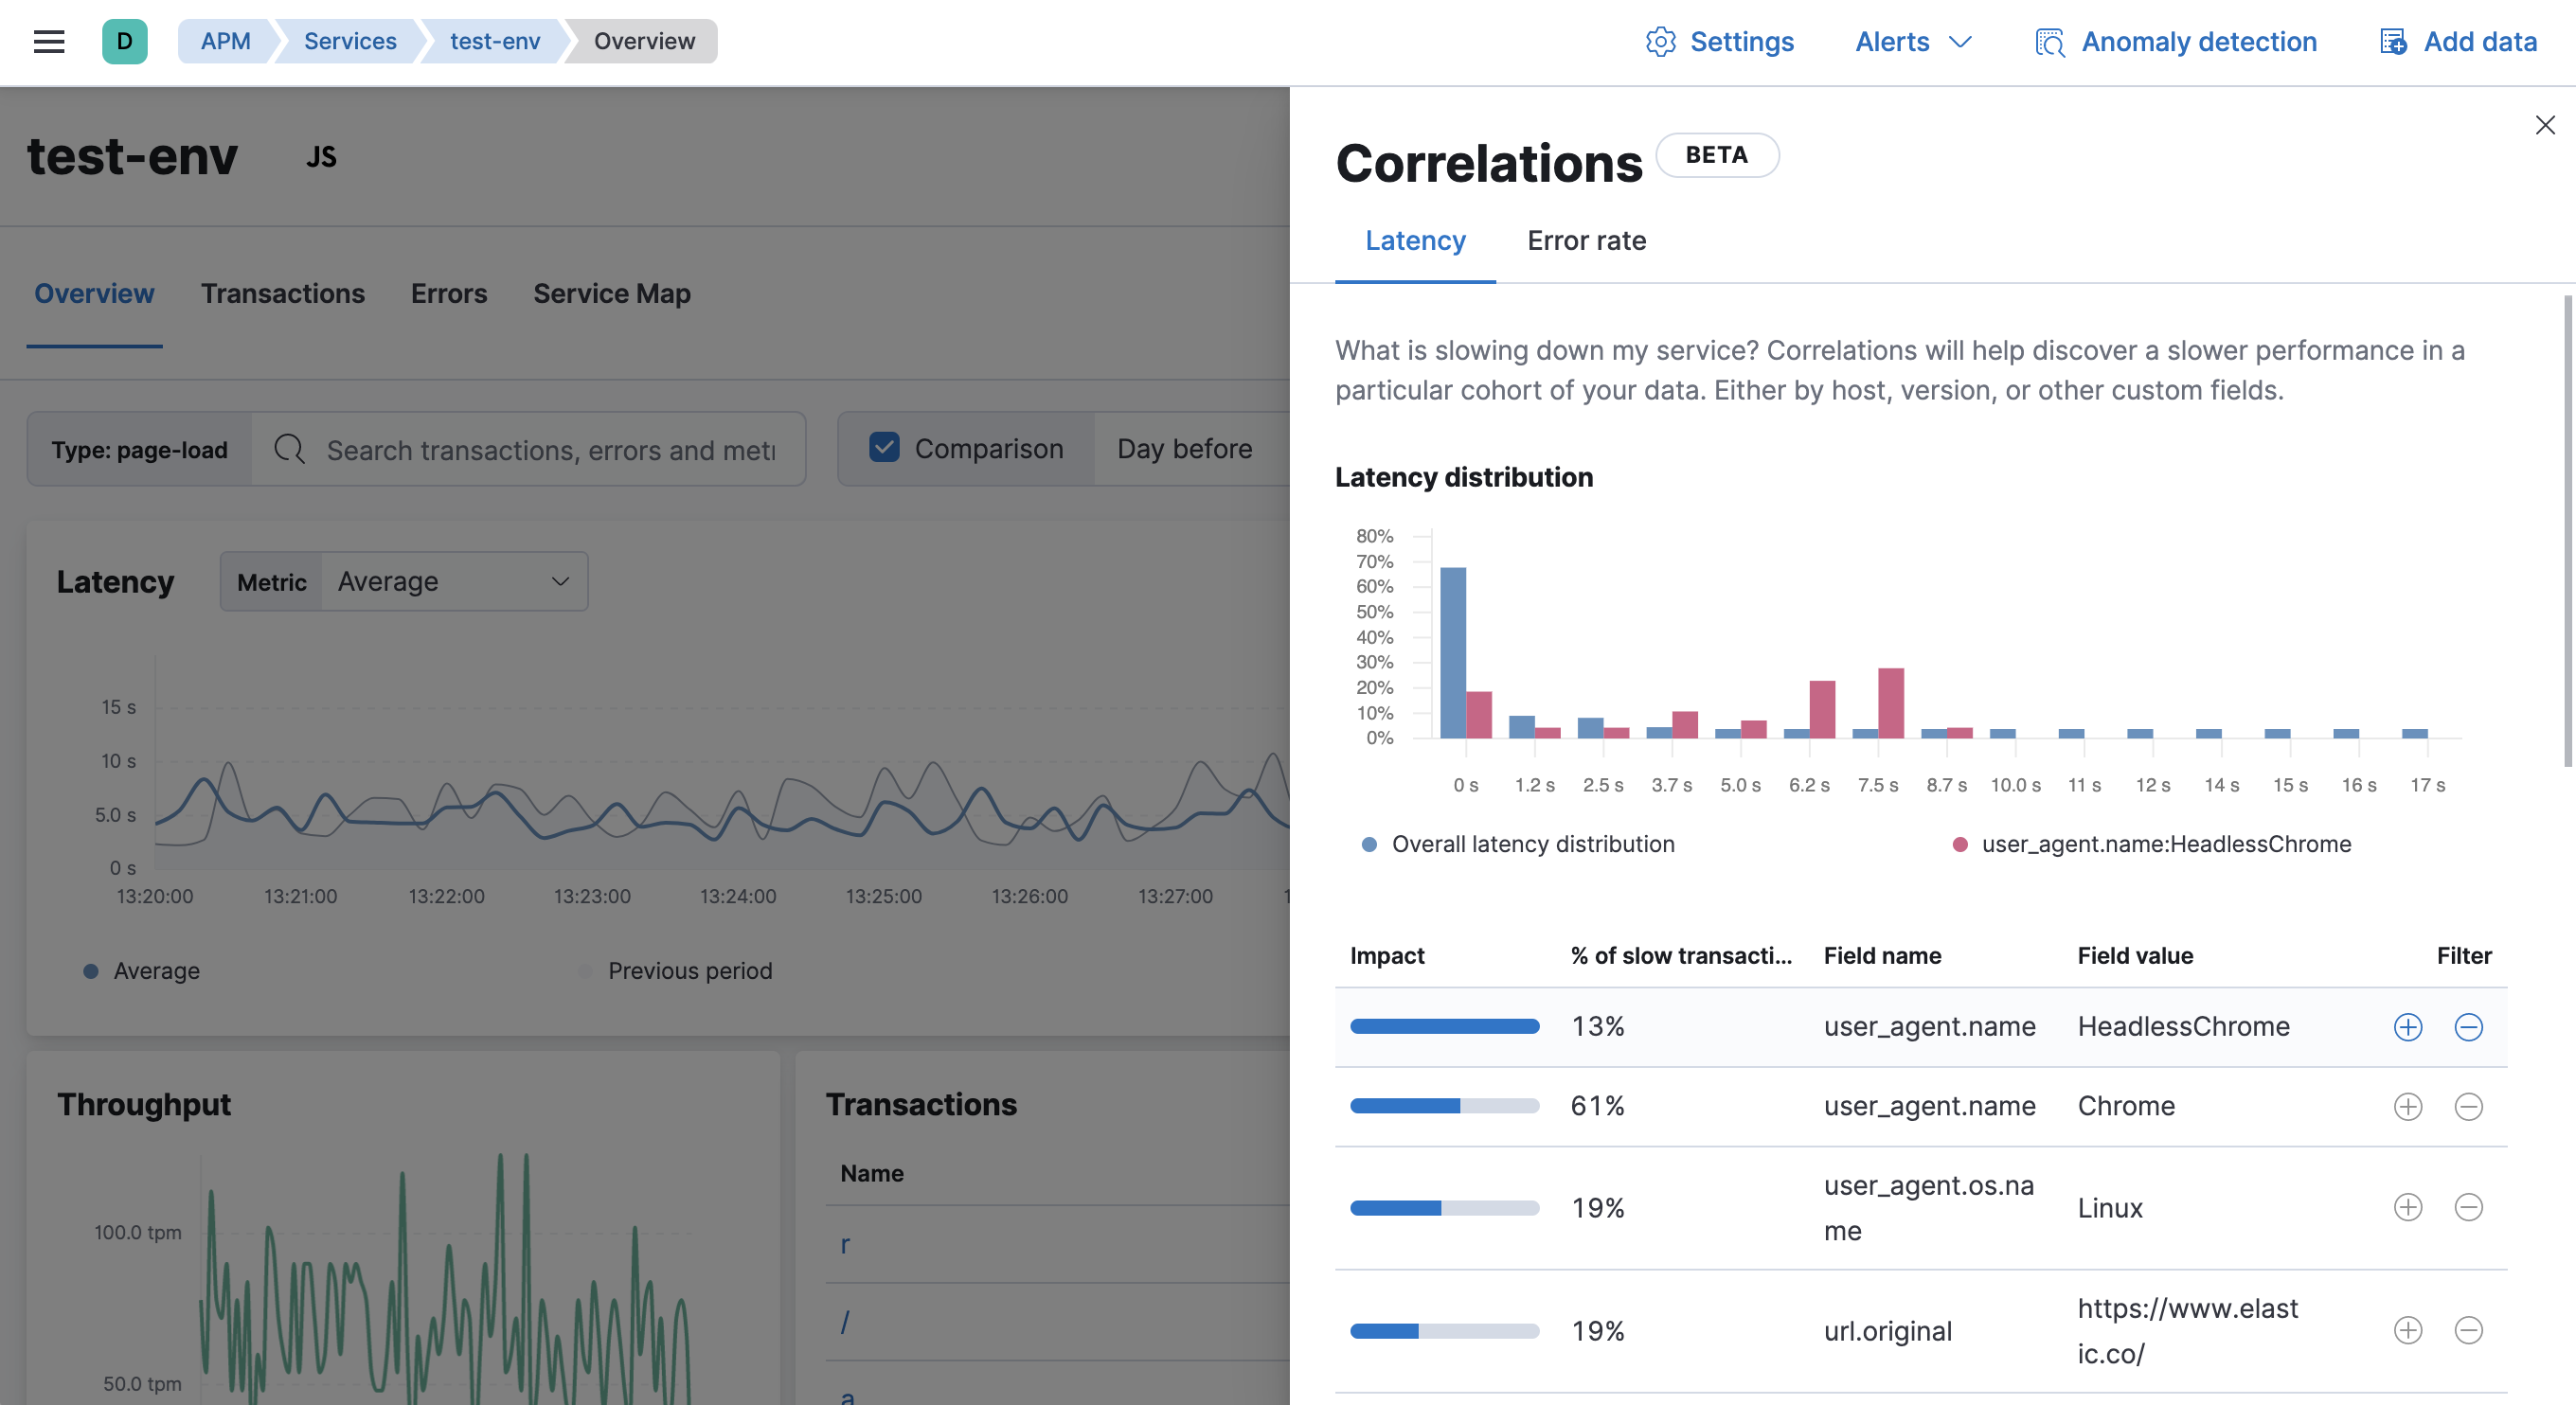Click the Settings gear icon
This screenshot has height=1405, width=2576.
tap(1660, 41)
